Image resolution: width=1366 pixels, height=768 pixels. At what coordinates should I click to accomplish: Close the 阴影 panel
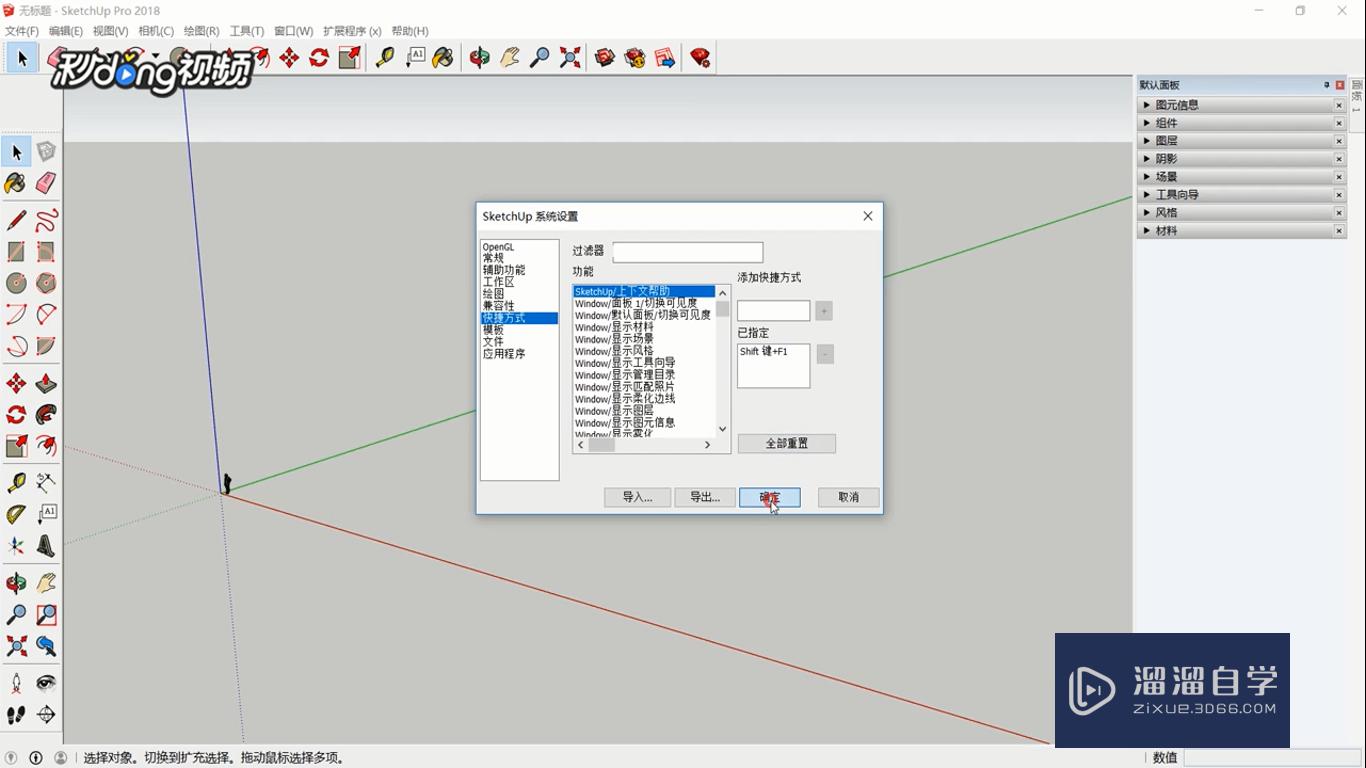[x=1339, y=159]
